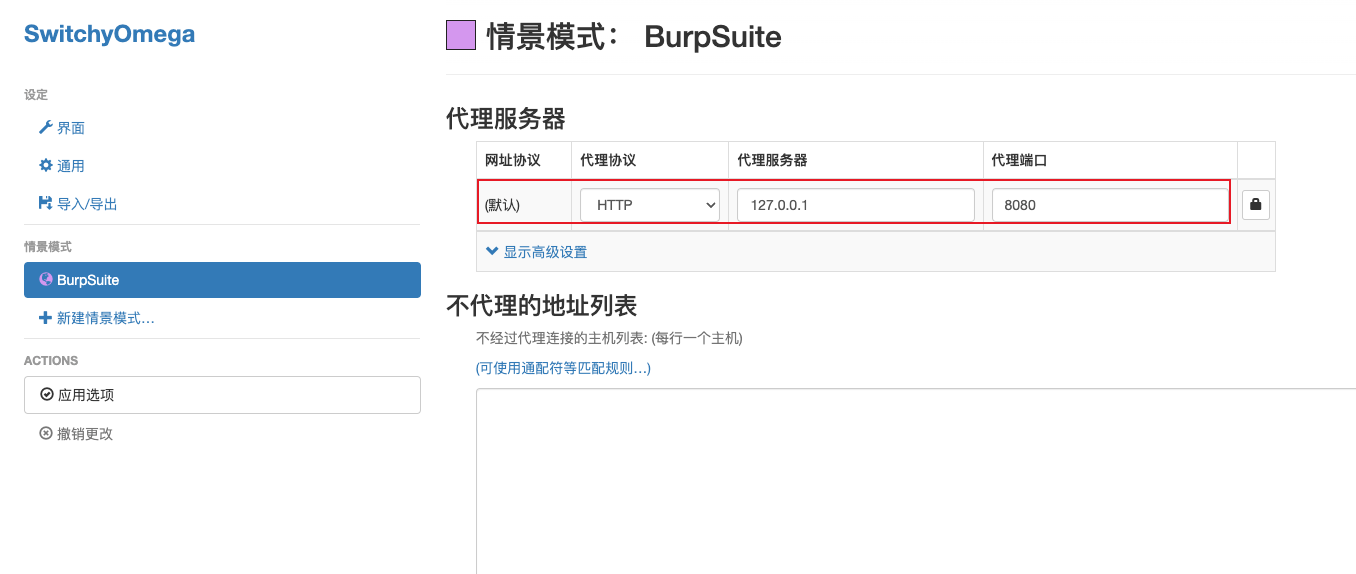Click the proxy port field 8080

point(1110,205)
